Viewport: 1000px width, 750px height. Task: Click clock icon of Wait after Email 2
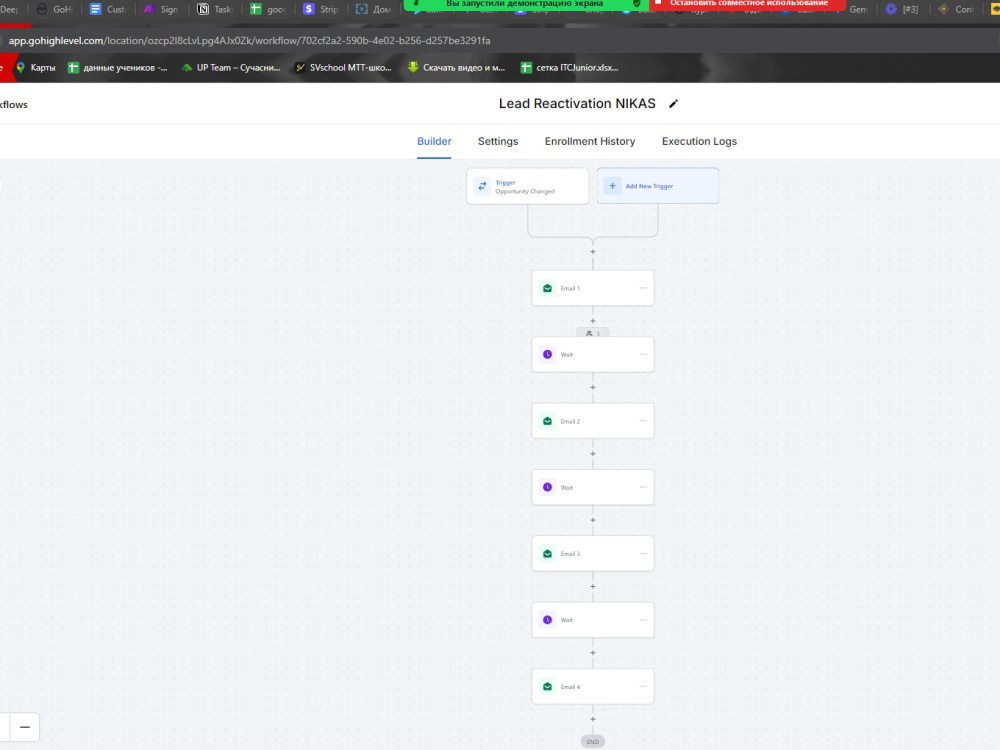point(547,487)
